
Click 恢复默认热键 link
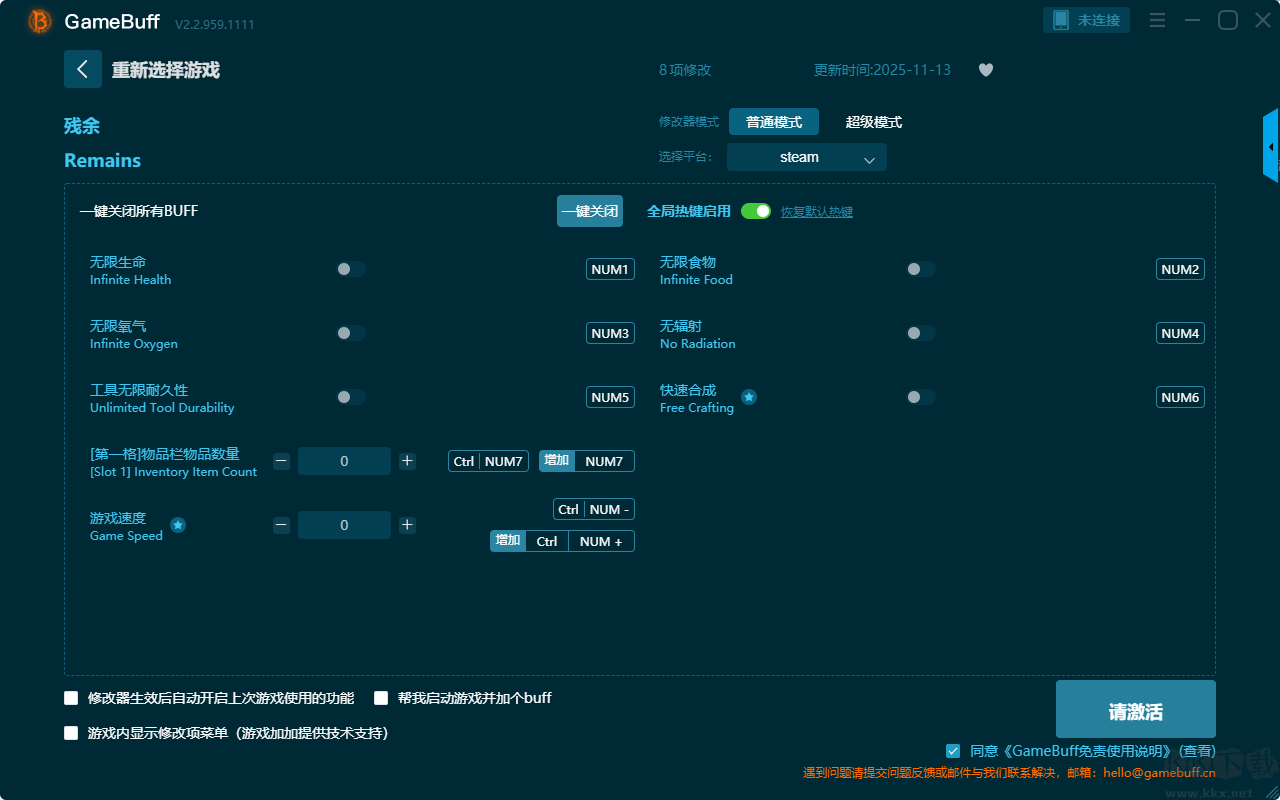pos(817,212)
